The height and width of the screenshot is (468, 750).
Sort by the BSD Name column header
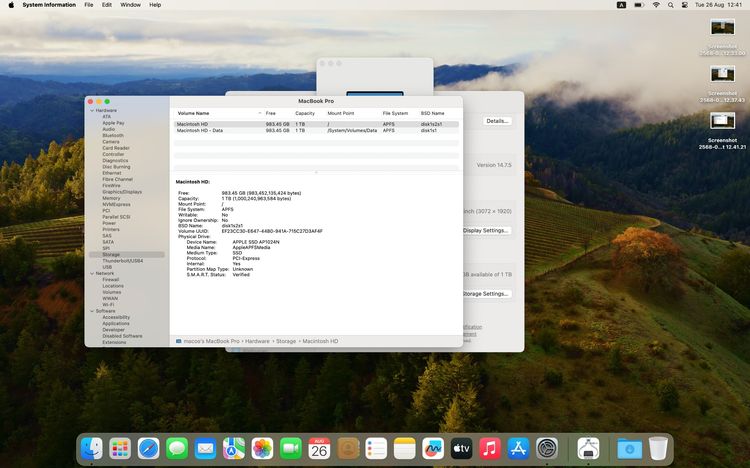pyautogui.click(x=432, y=113)
